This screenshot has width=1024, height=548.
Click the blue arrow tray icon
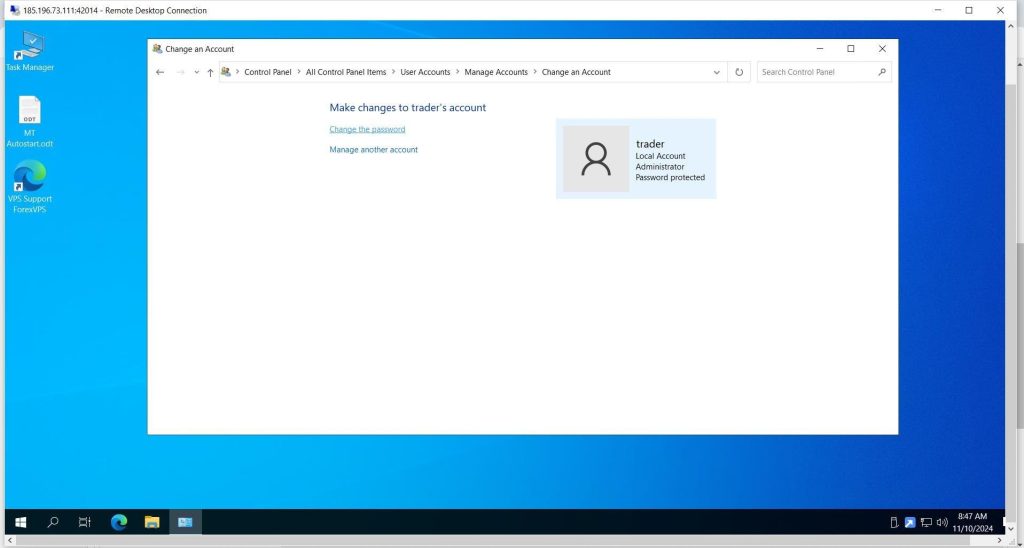(x=910, y=523)
